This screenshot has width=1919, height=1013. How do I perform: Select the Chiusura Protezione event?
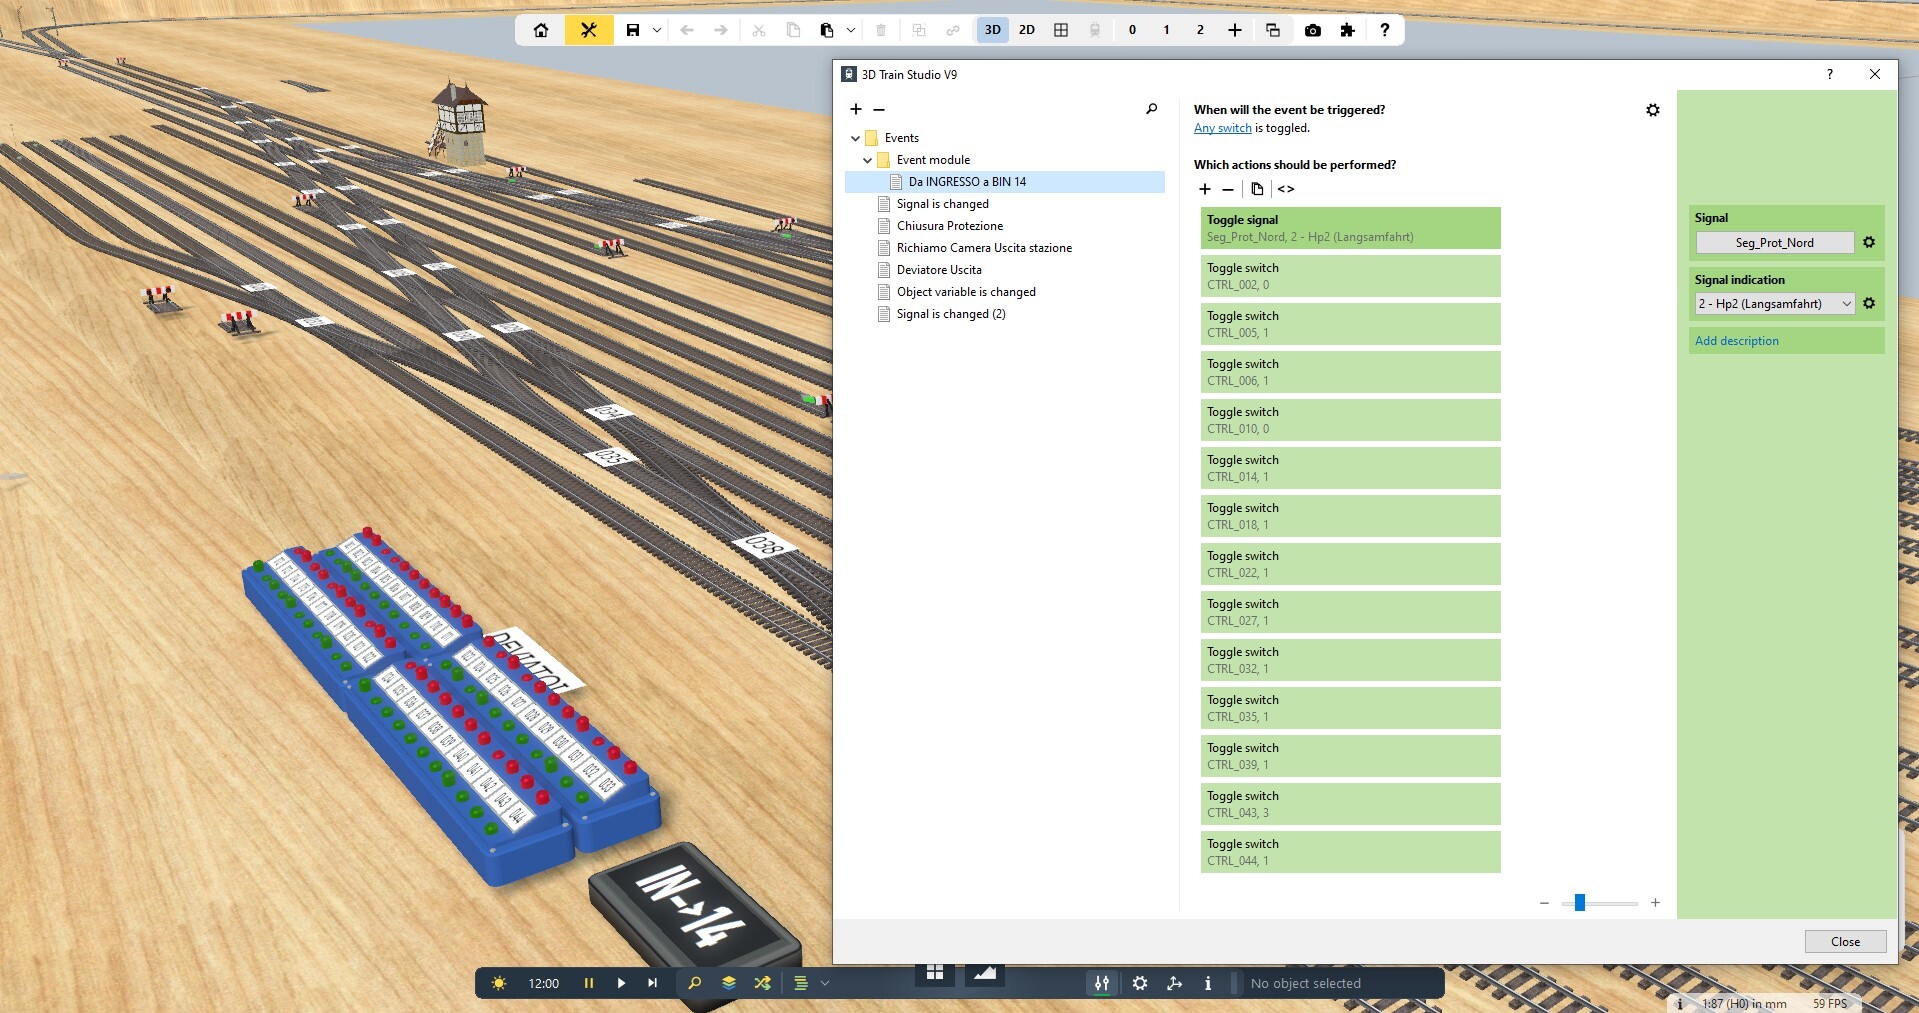click(x=949, y=226)
